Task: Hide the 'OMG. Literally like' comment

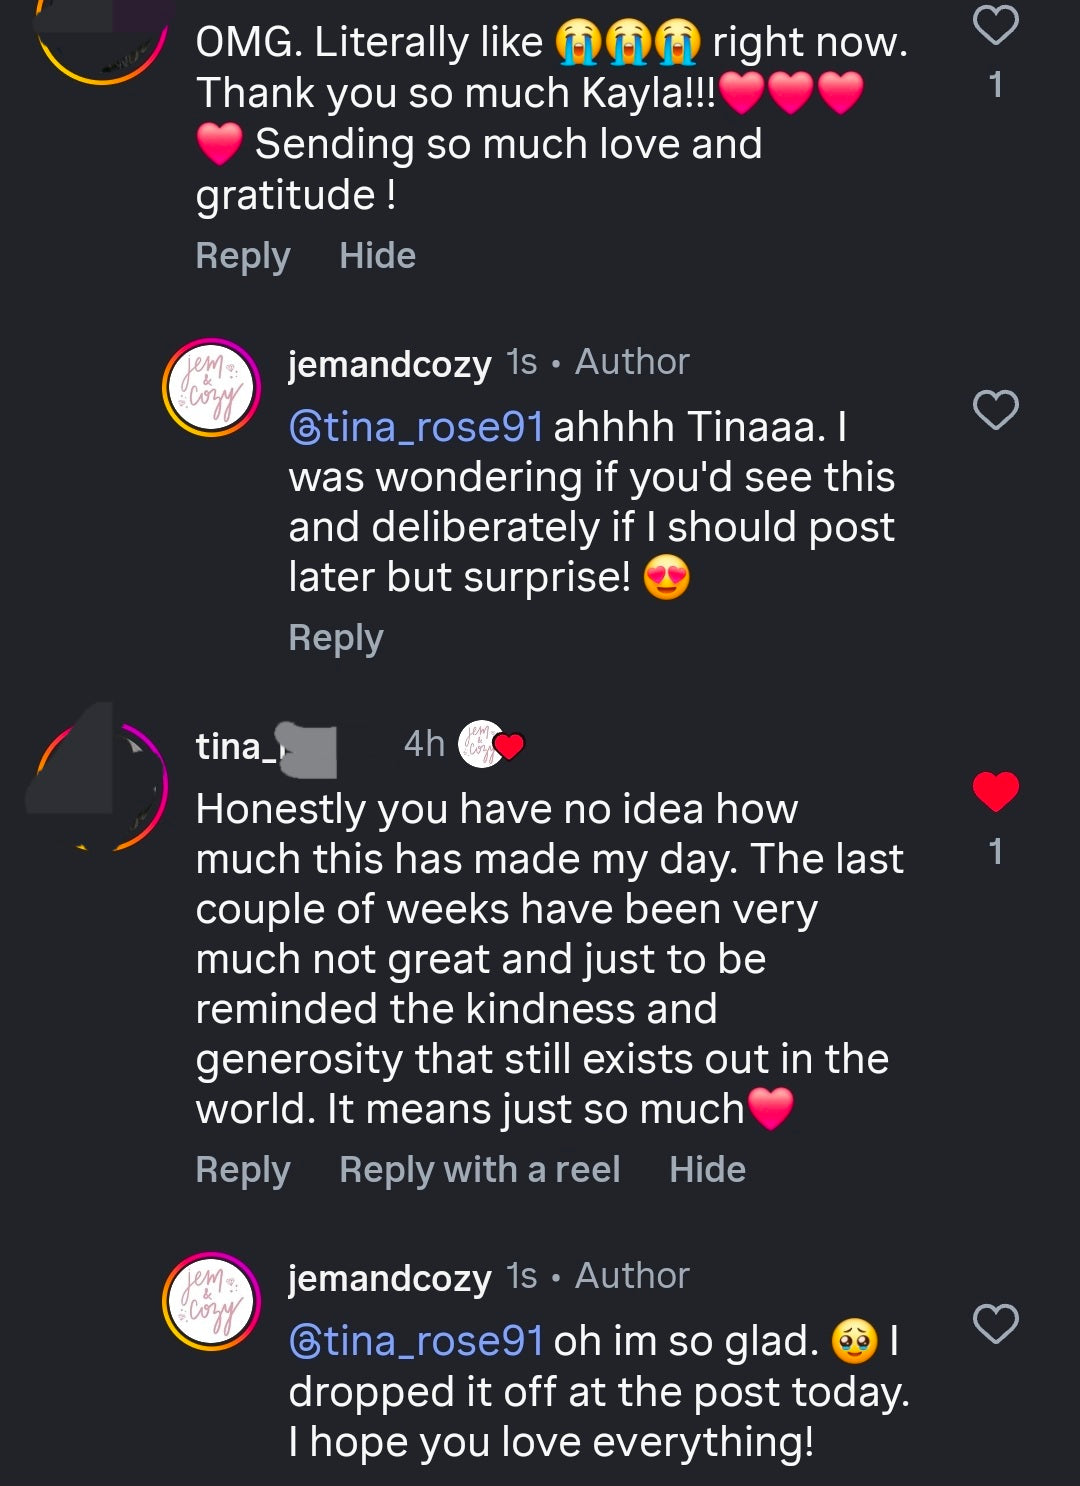Action: 377,256
